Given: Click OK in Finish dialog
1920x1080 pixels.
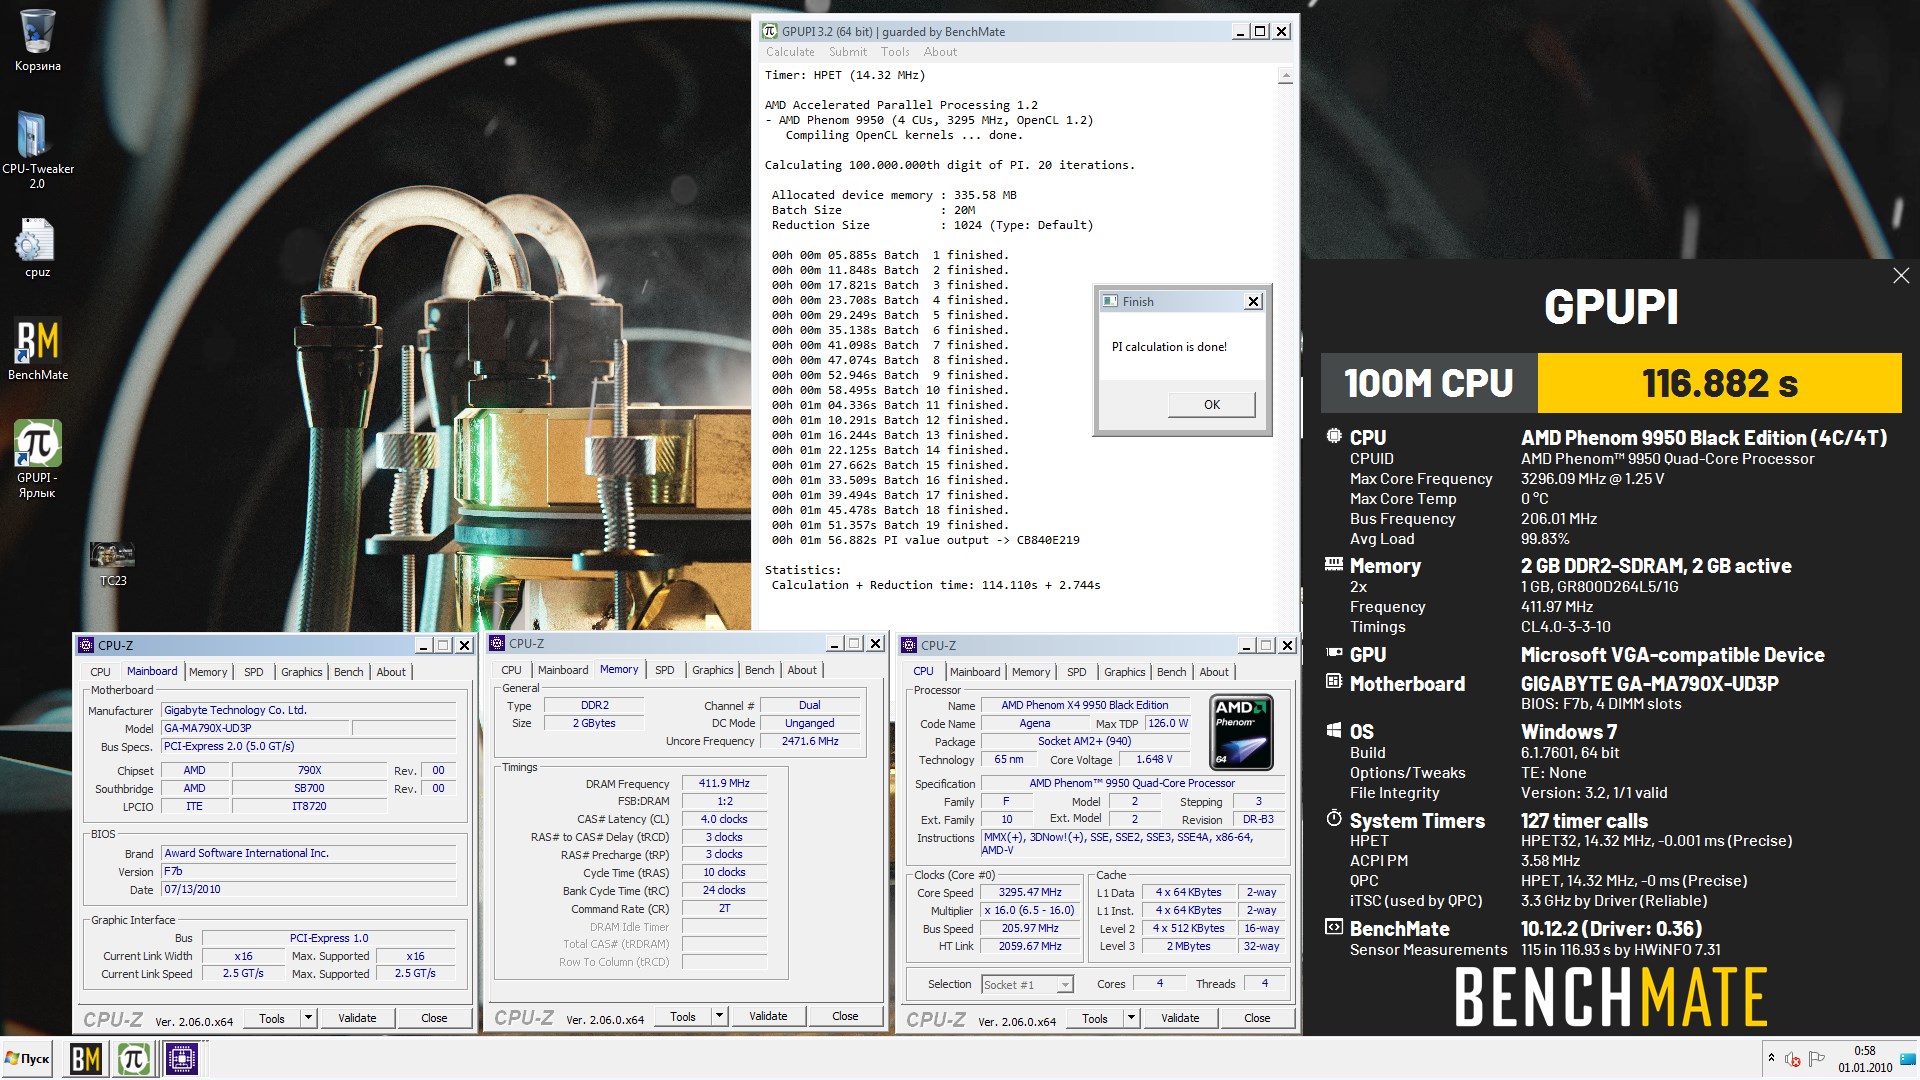Looking at the screenshot, I should (x=1211, y=404).
